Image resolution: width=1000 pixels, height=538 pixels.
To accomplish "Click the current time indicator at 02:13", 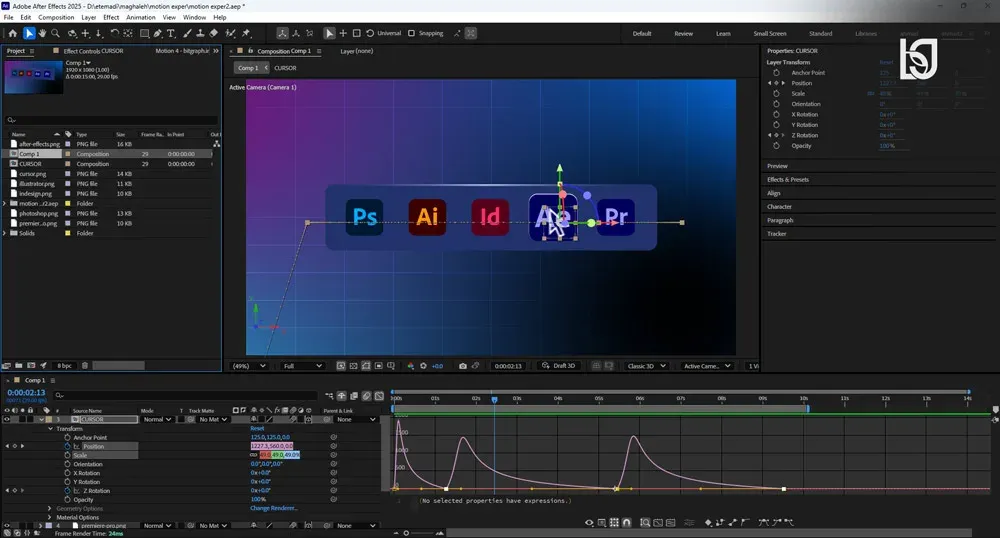I will point(494,399).
